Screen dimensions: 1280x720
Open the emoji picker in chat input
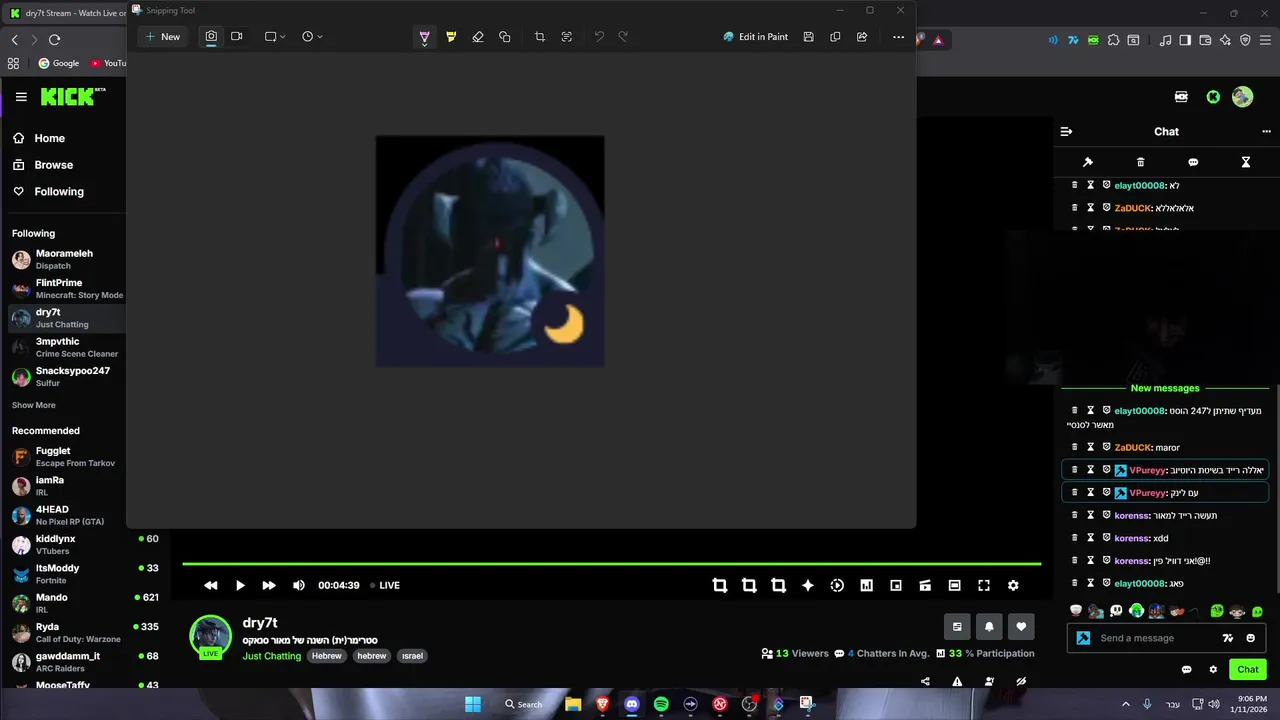[x=1251, y=638]
